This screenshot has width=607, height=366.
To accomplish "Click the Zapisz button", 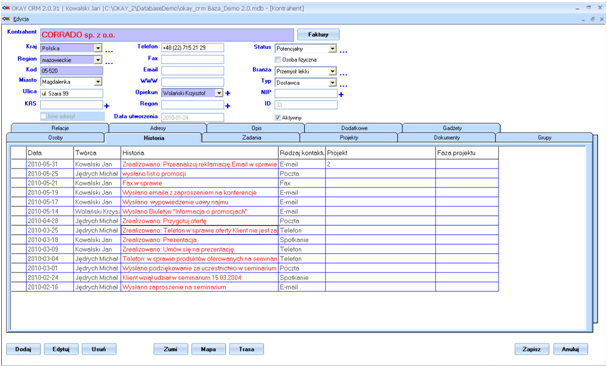I will [x=532, y=349].
